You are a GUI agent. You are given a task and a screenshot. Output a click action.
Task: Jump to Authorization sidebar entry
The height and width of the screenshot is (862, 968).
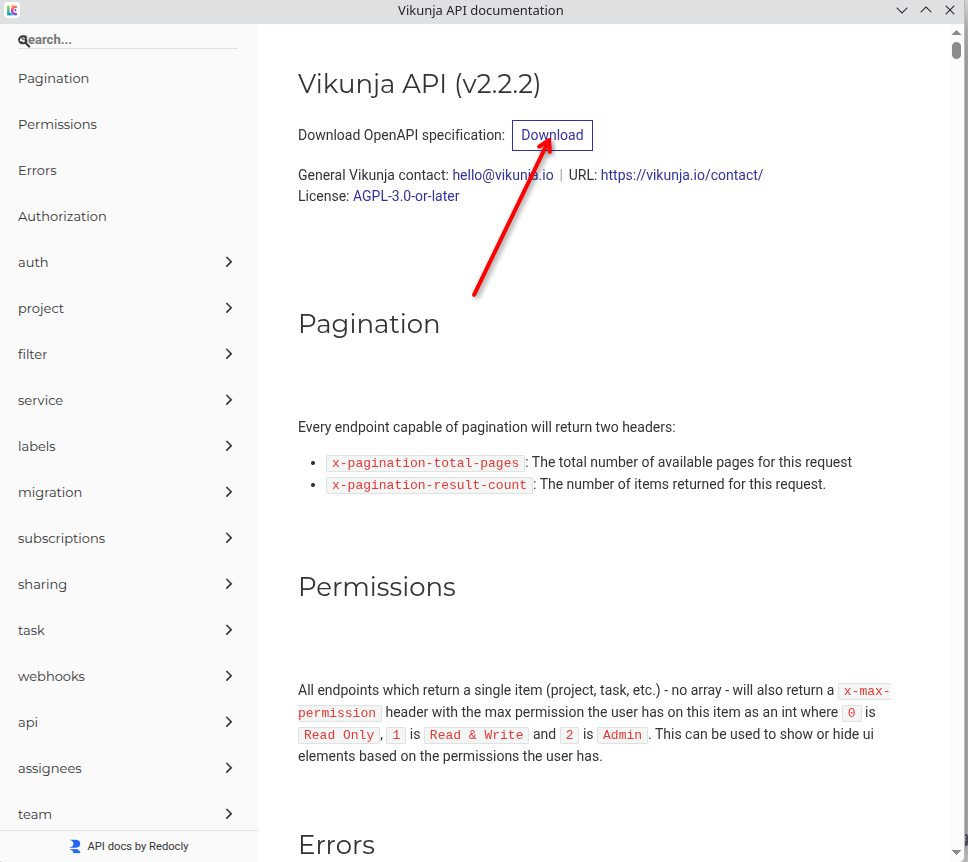click(x=62, y=217)
